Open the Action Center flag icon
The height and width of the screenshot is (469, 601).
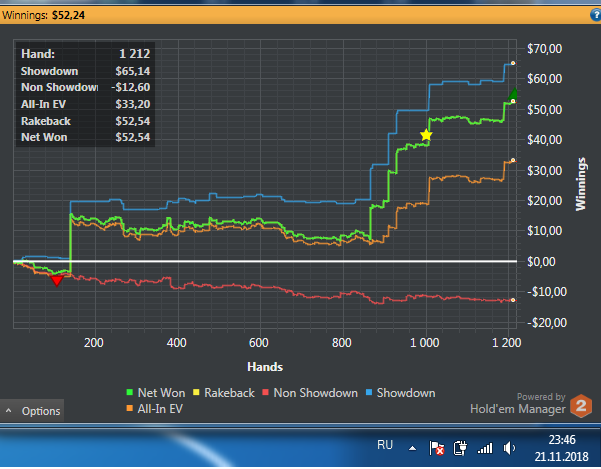click(437, 448)
